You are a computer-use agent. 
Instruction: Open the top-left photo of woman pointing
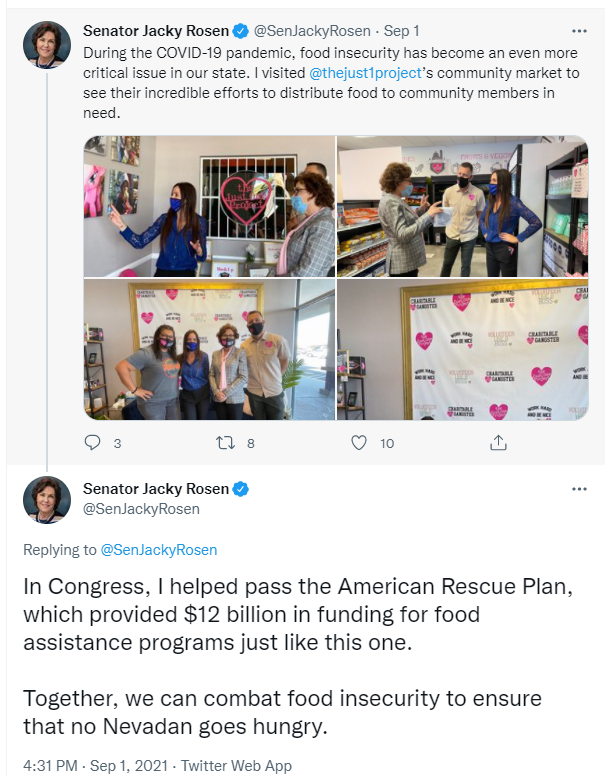(x=209, y=207)
